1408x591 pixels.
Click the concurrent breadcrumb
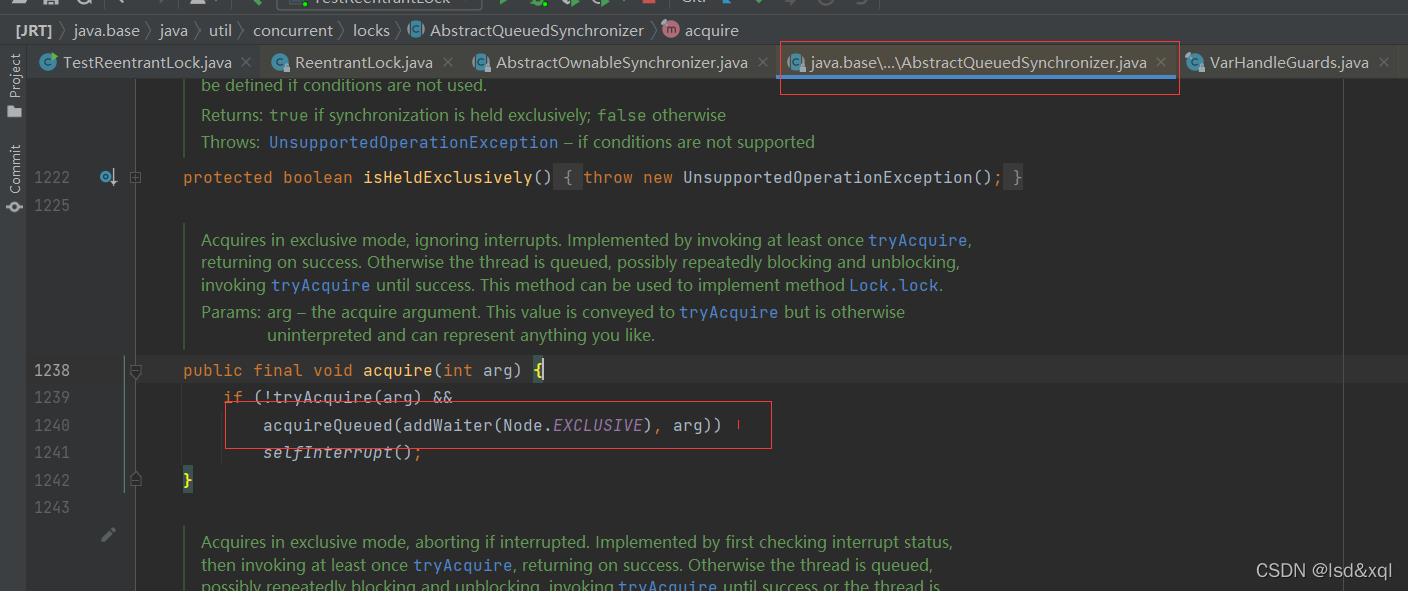293,30
